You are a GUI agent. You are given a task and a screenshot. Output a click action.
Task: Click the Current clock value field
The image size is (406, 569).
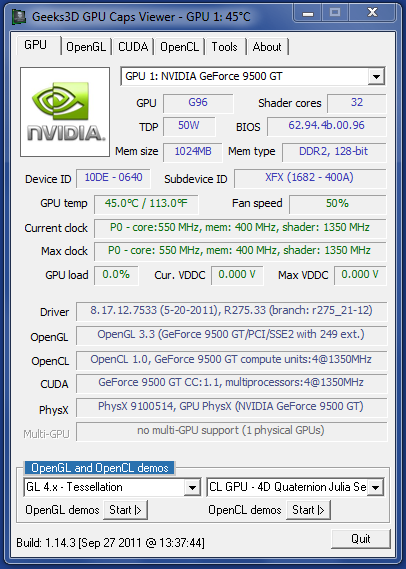pyautogui.click(x=240, y=228)
